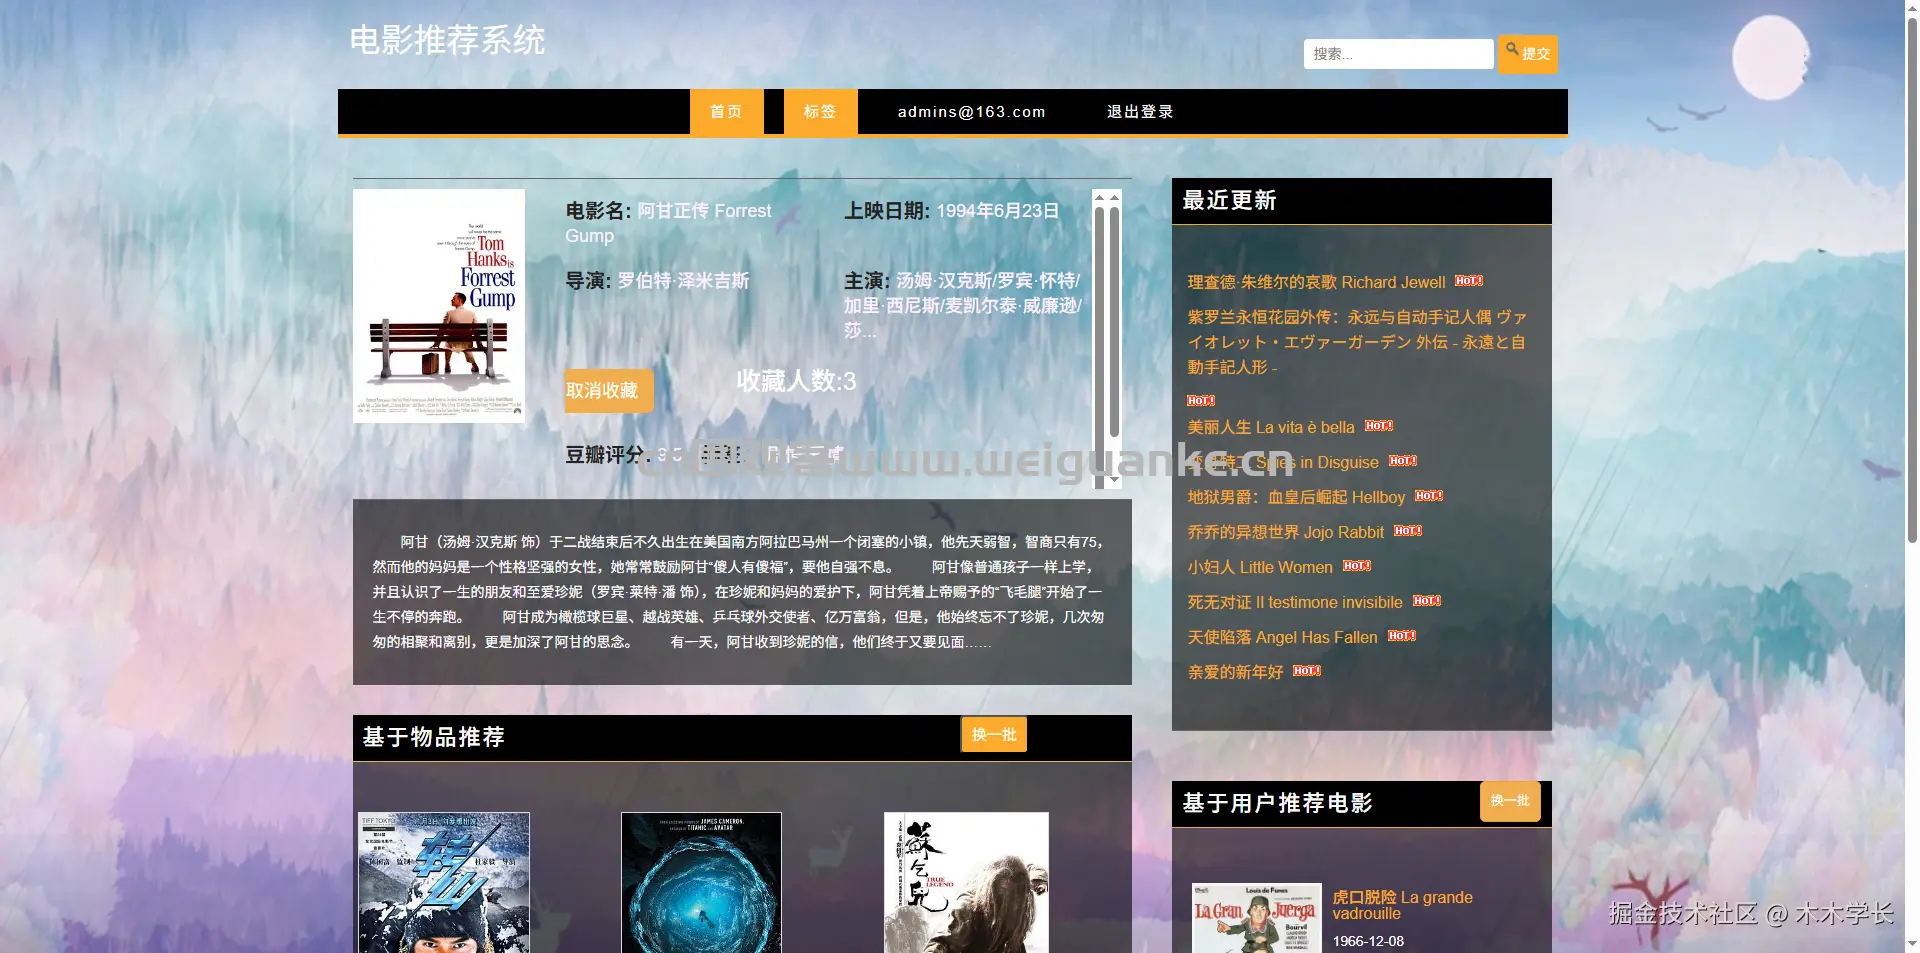Click the 基于物品推荐 section heading
The image size is (1920, 953).
click(x=433, y=737)
